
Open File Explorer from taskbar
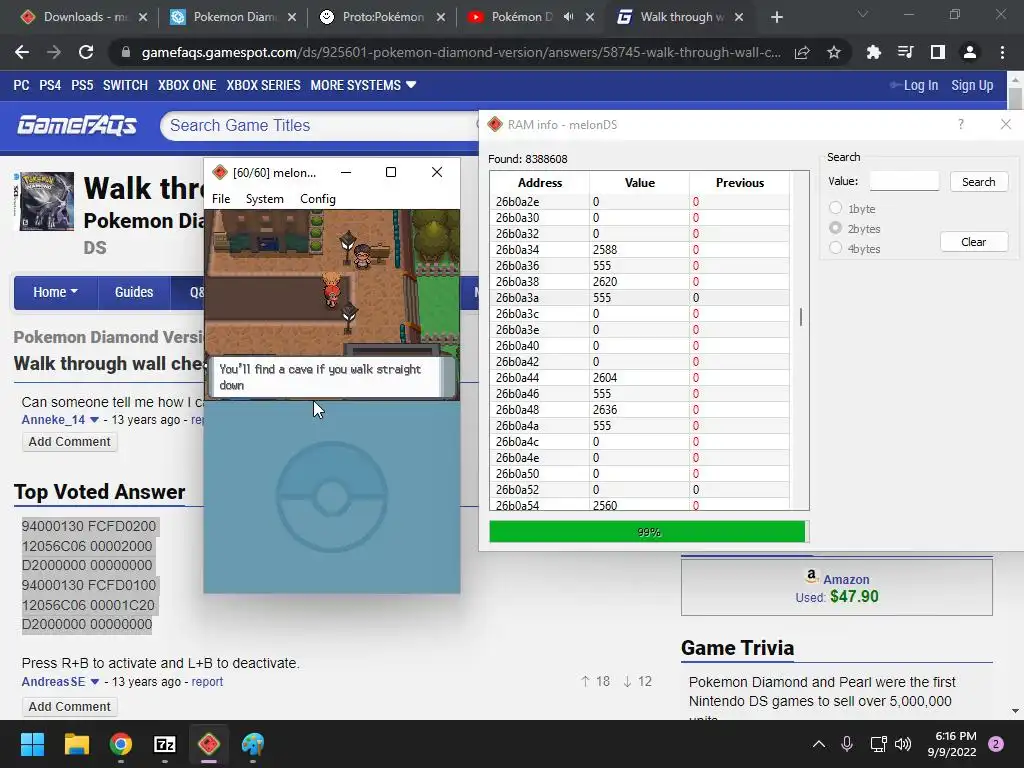point(76,744)
